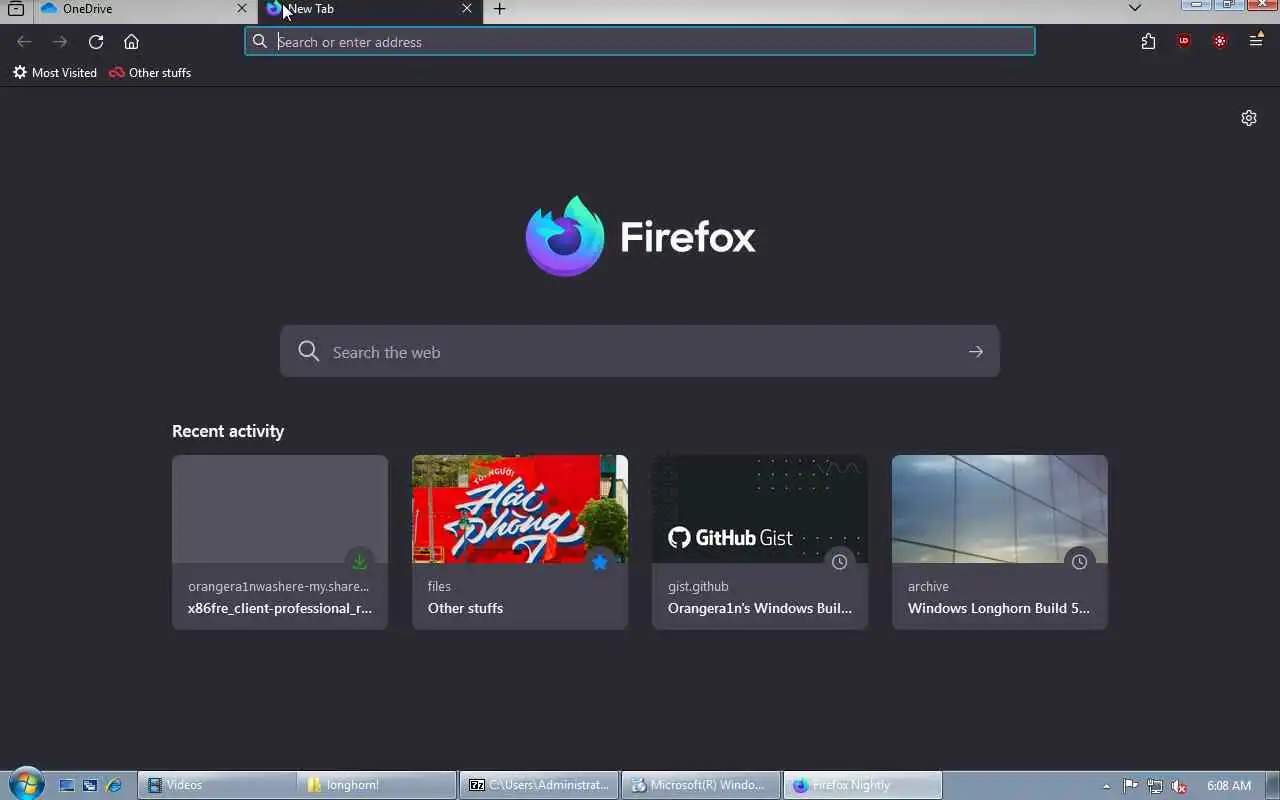Go back with the back arrow
Screen dimensions: 1280x800
click(x=24, y=42)
